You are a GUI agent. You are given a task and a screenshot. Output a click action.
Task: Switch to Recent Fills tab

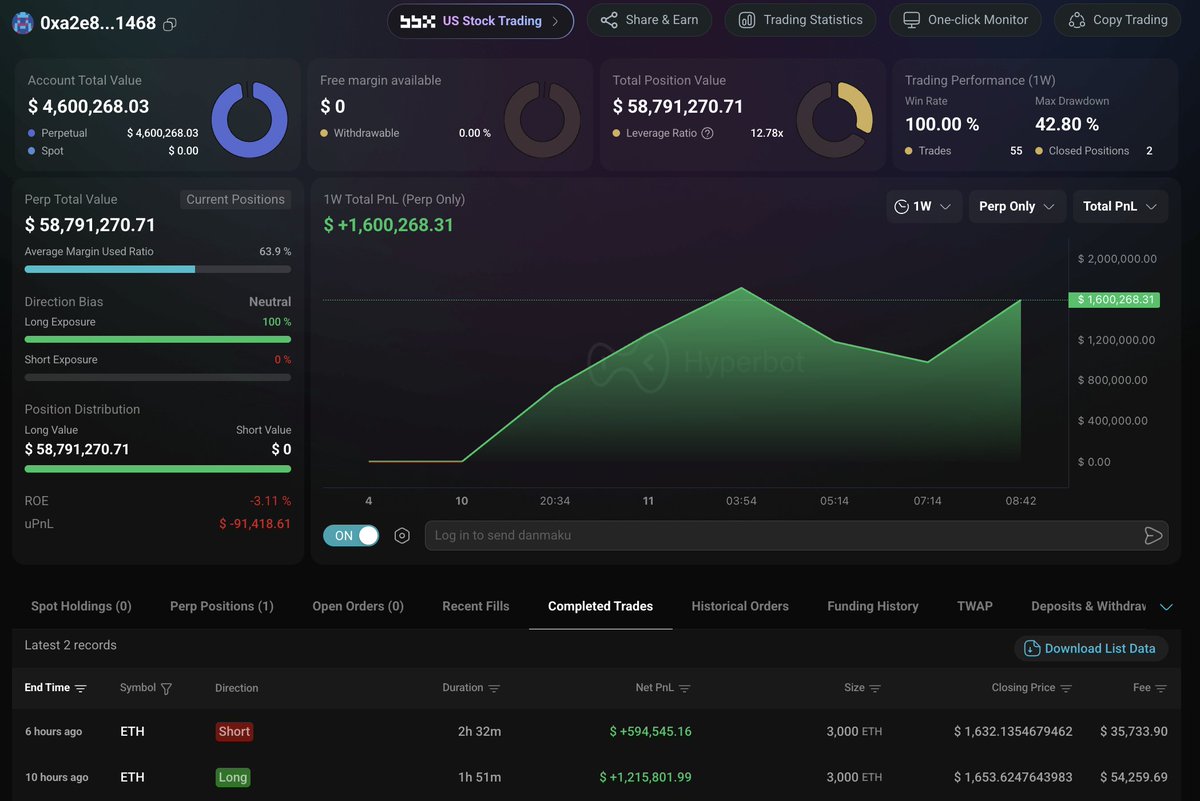(x=476, y=606)
